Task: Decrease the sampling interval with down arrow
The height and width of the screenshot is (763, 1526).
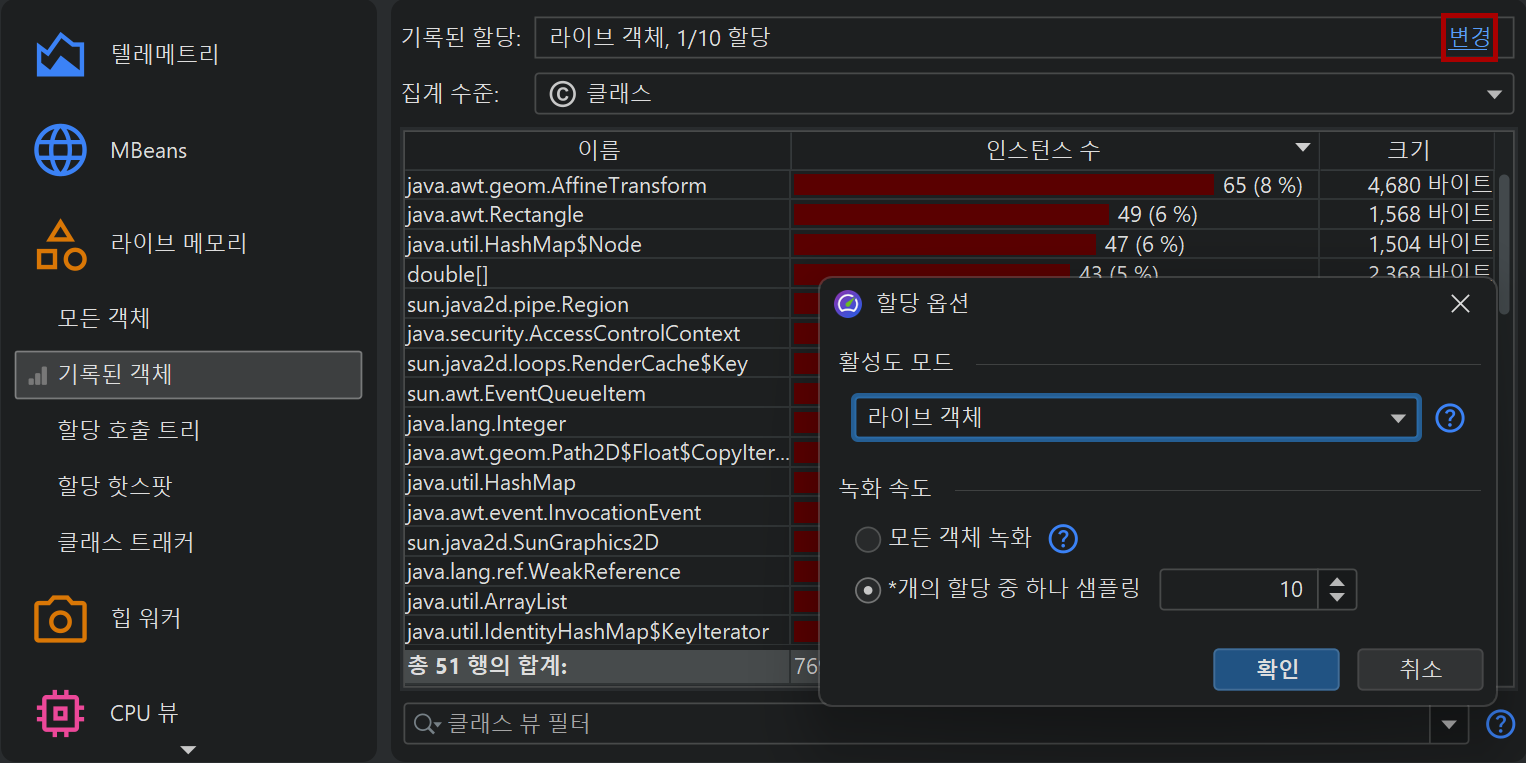Action: pyautogui.click(x=1337, y=598)
